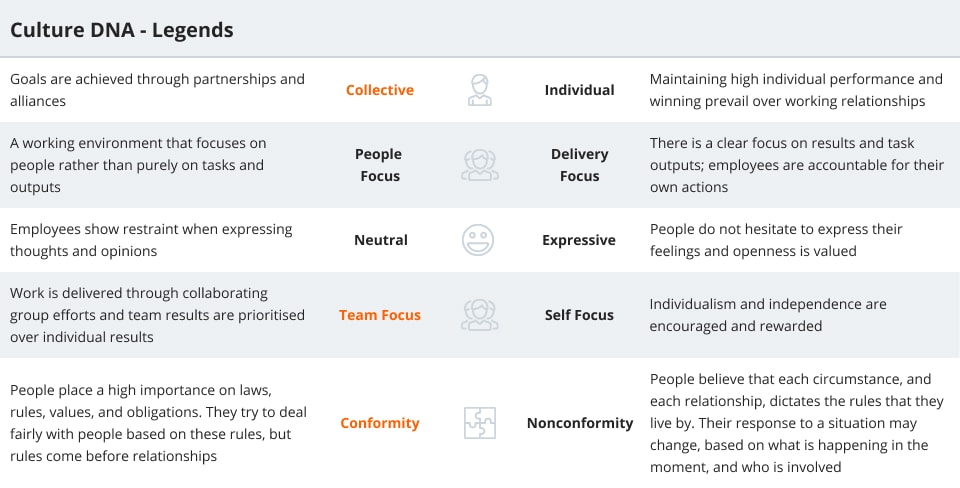Click the orange Conformity label
The height and width of the screenshot is (488, 960).
pos(380,423)
